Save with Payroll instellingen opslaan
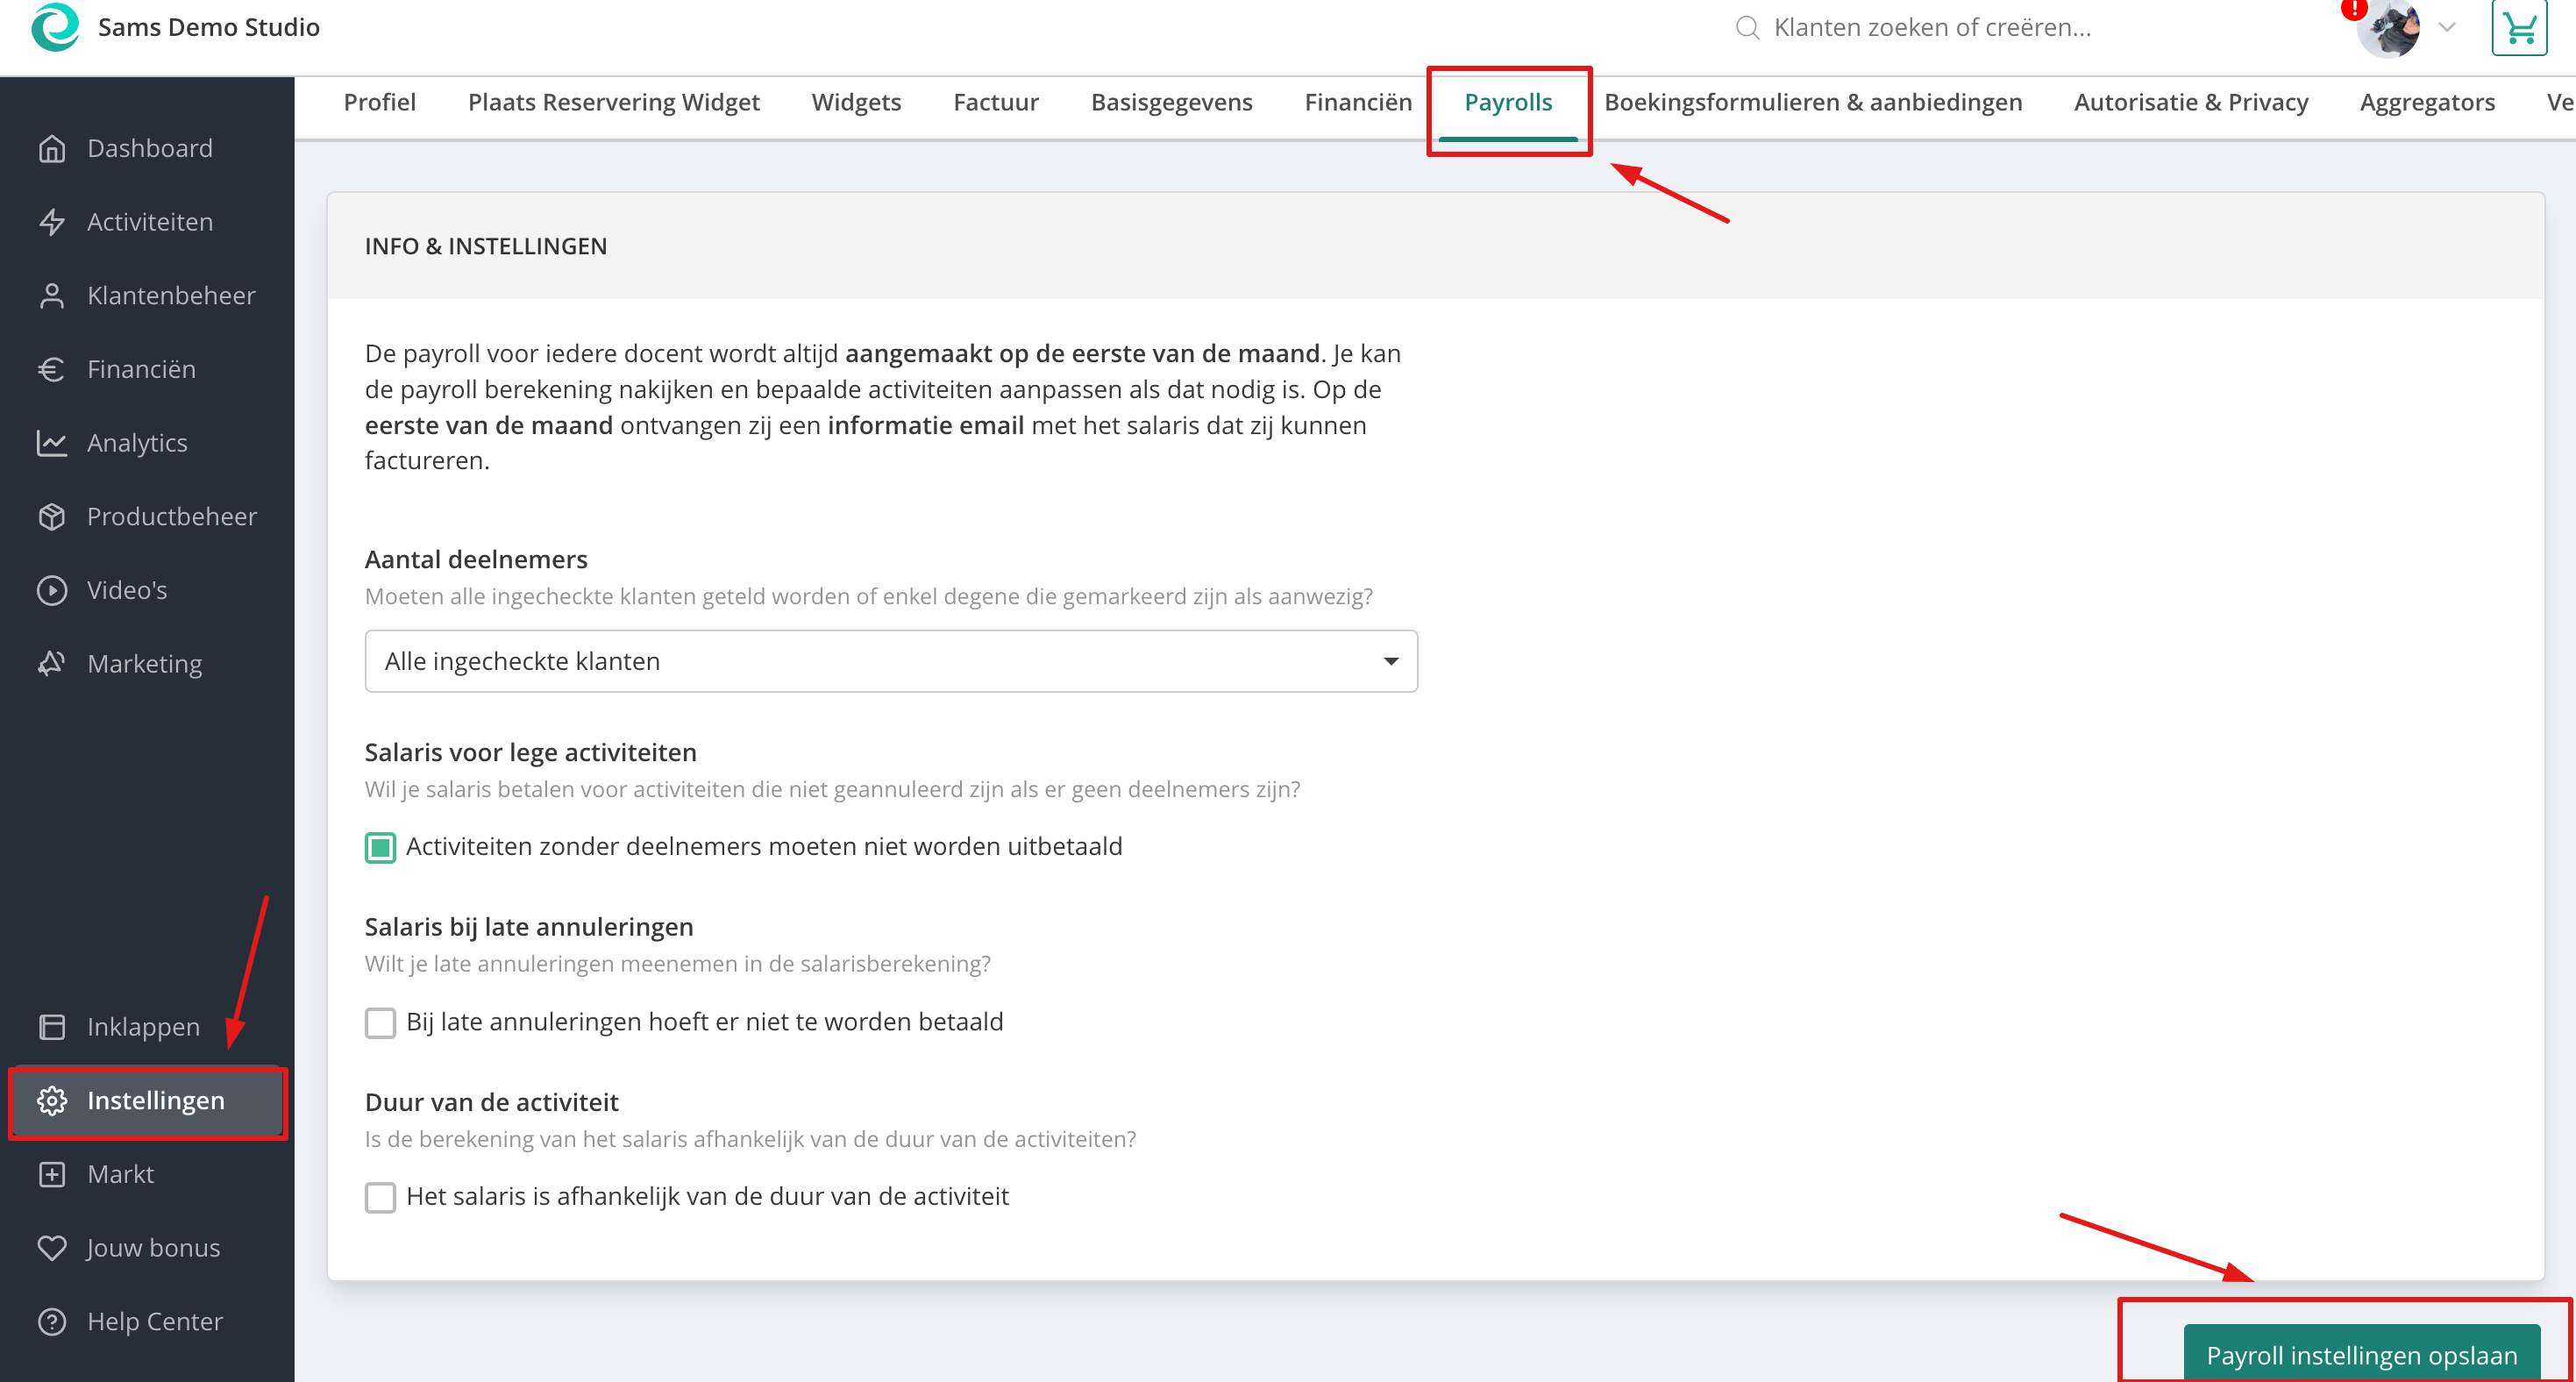The height and width of the screenshot is (1382, 2576). [x=2361, y=1354]
